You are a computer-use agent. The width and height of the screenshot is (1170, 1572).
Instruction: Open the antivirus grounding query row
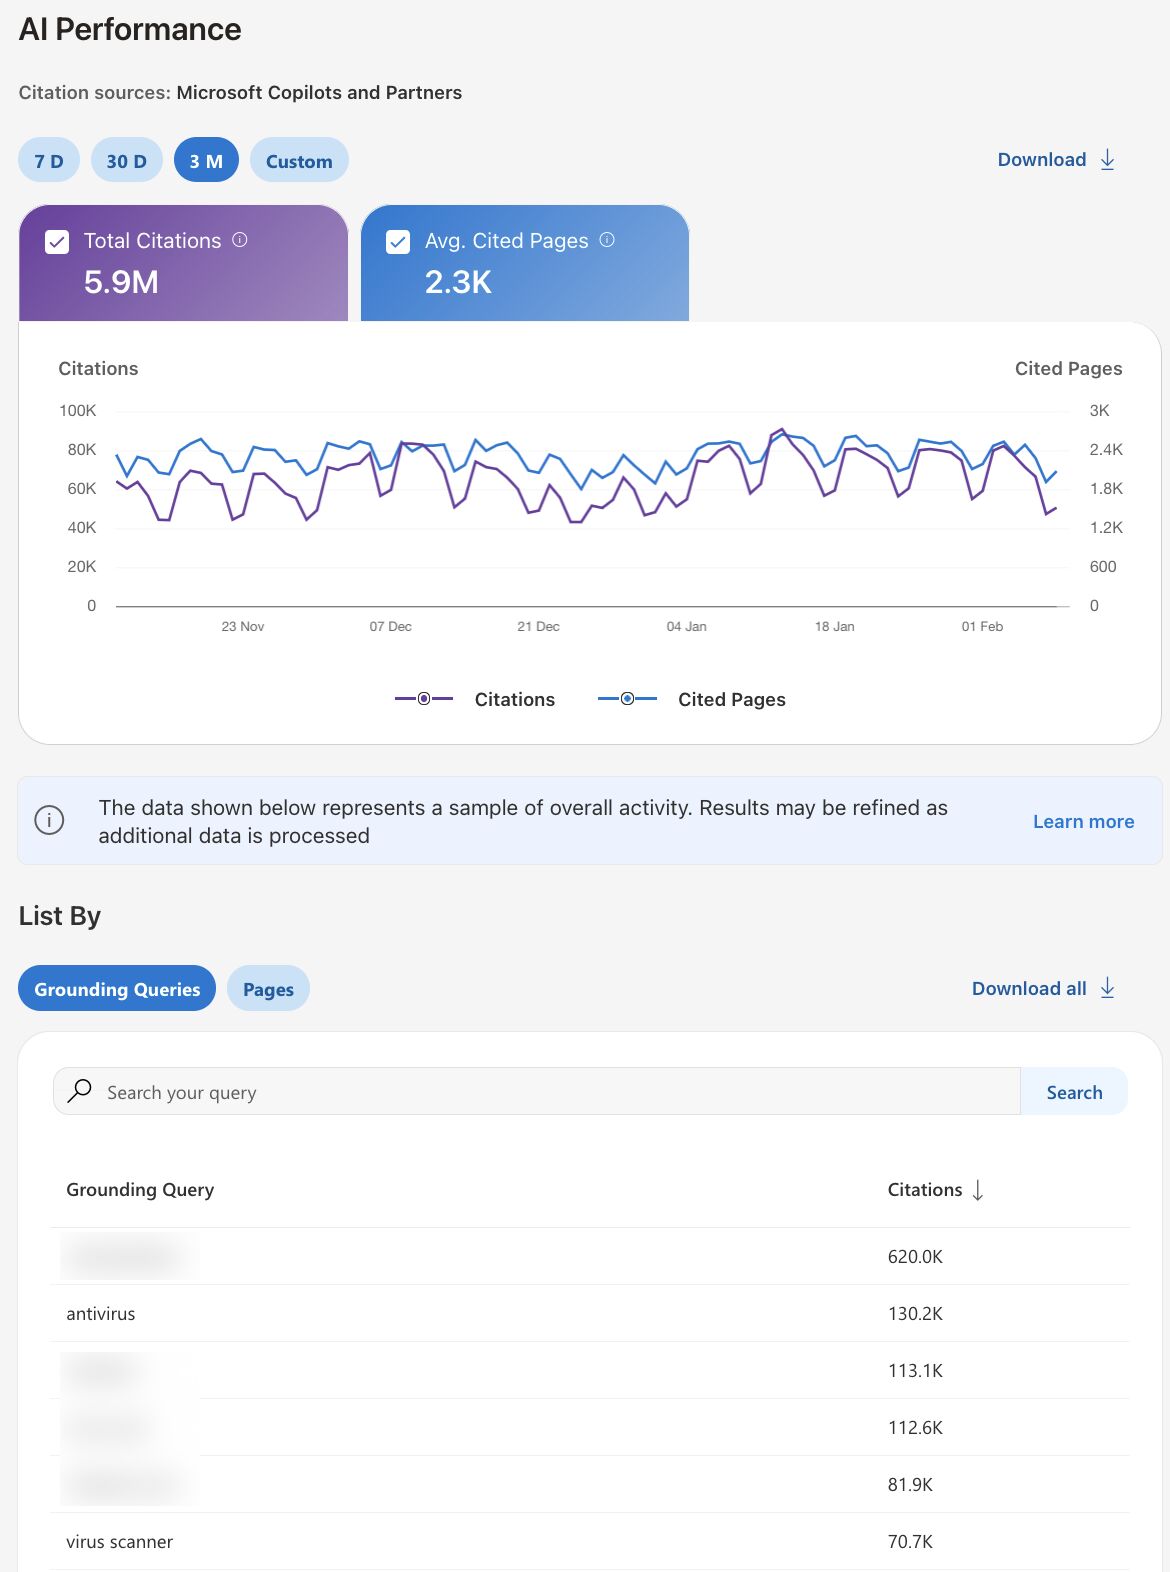590,1313
